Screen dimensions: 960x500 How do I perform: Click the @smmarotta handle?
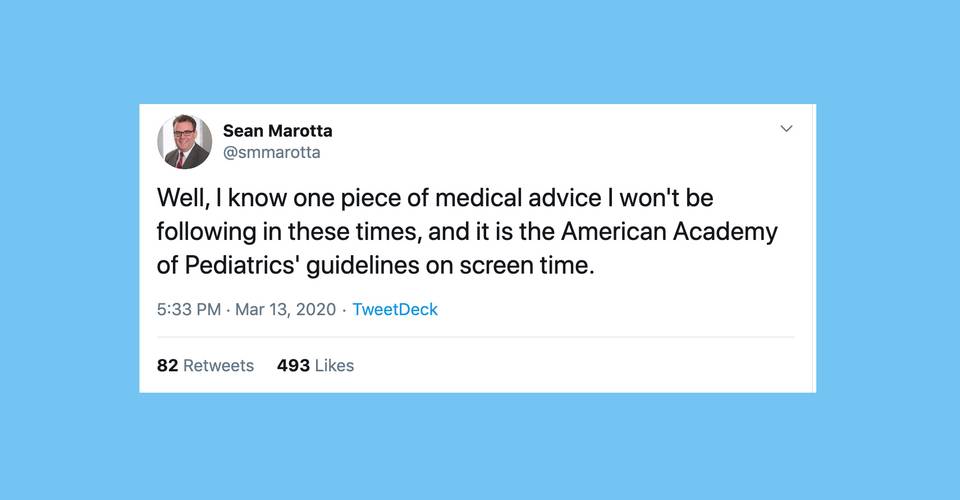(271, 153)
